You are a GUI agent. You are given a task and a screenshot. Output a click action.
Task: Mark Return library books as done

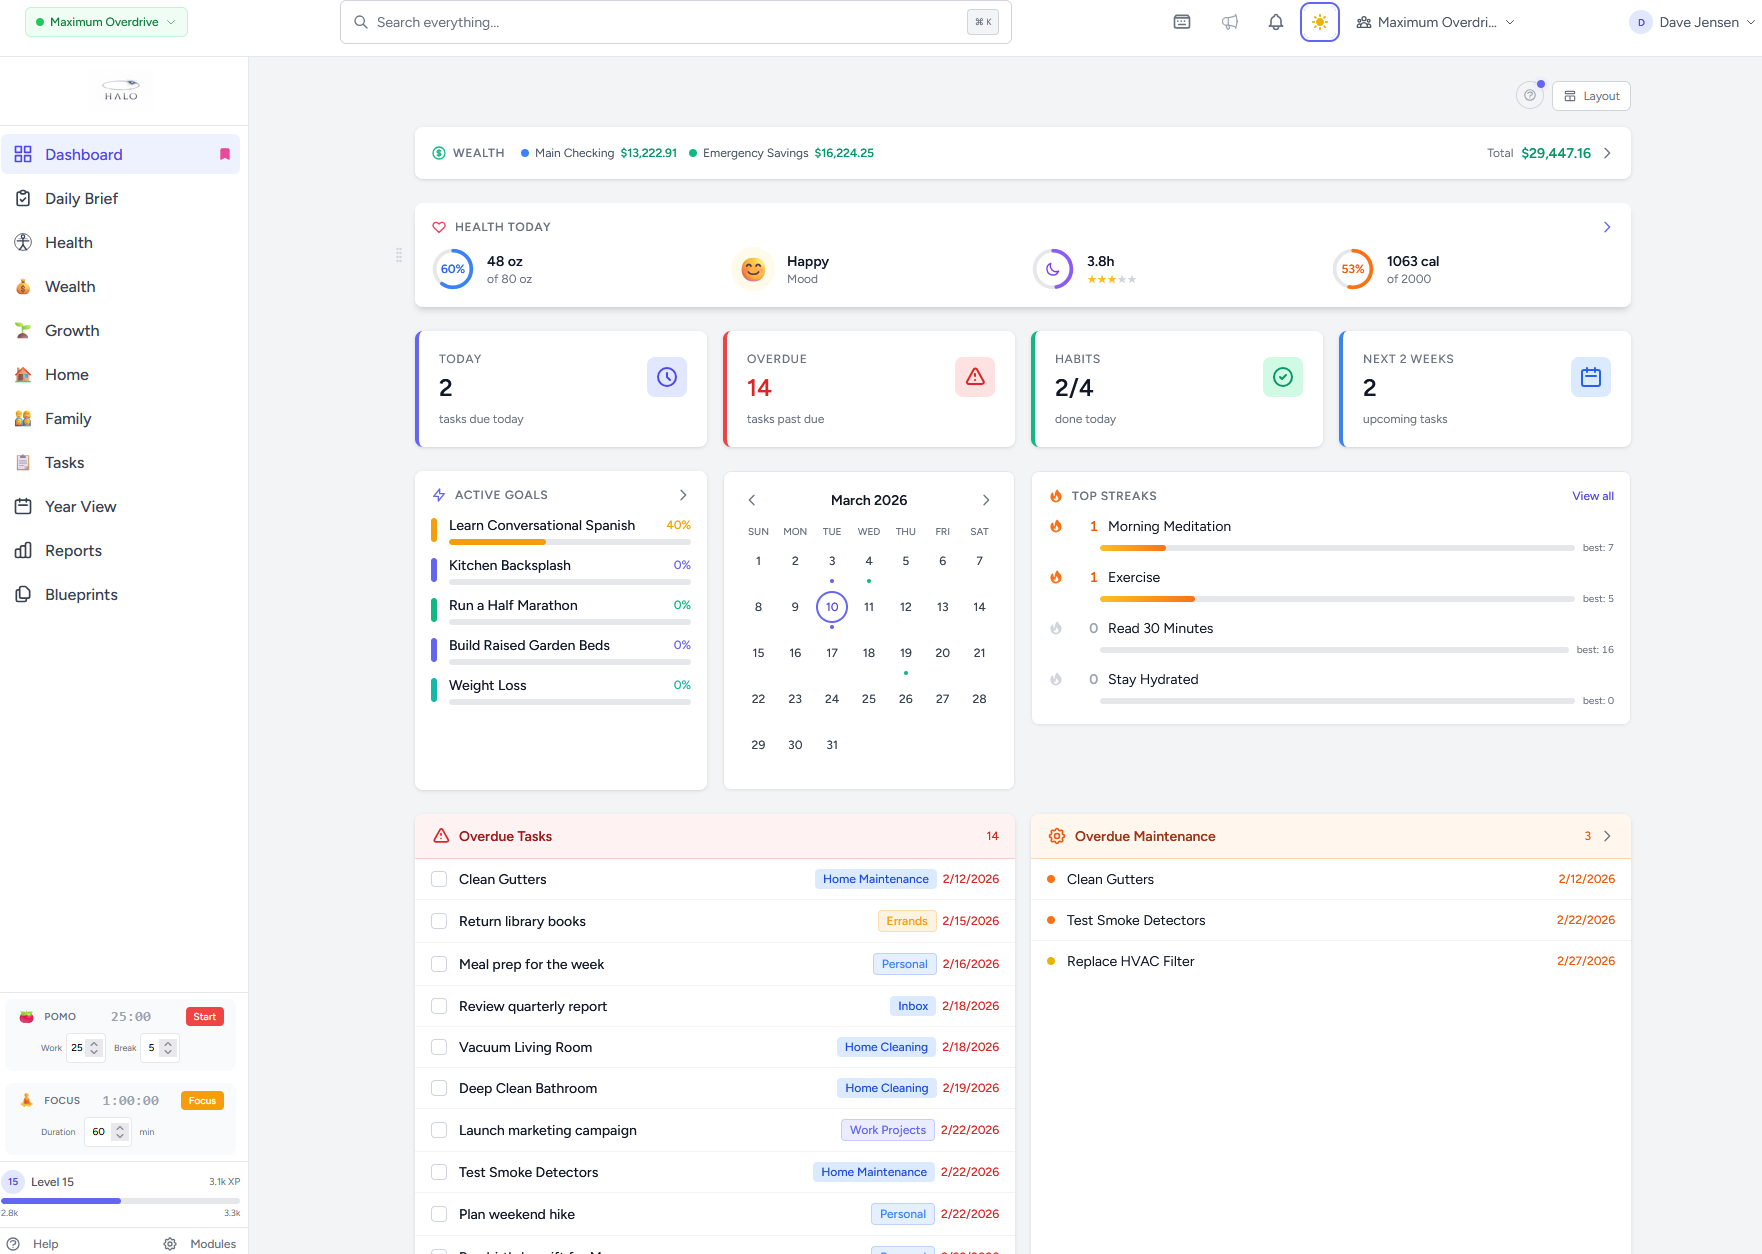click(439, 921)
